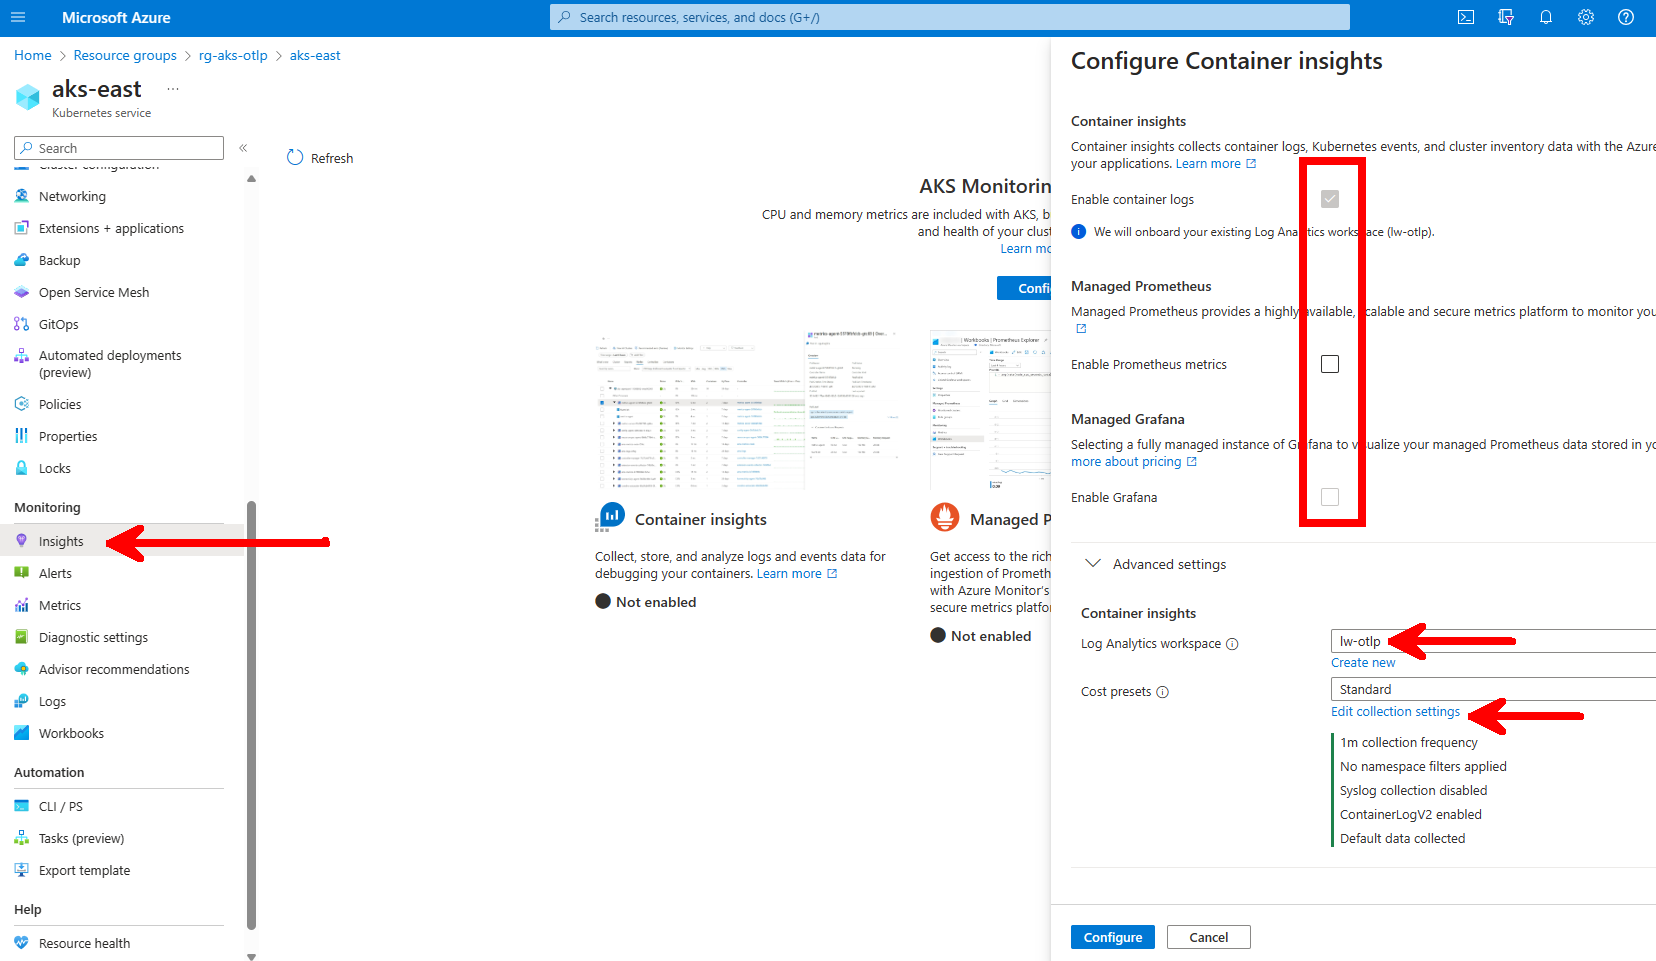This screenshot has height=961, width=1656.
Task: Click the Open Service Mesh icon
Action: 22,292
